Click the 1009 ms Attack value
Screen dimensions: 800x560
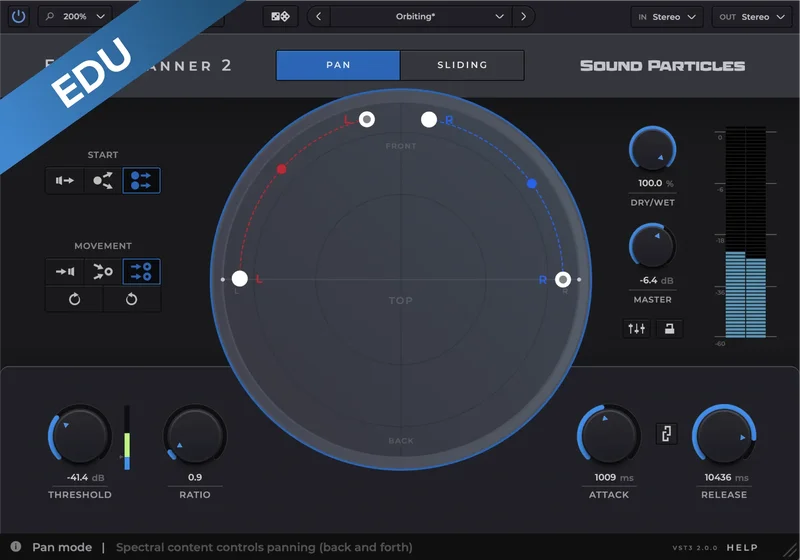[614, 477]
